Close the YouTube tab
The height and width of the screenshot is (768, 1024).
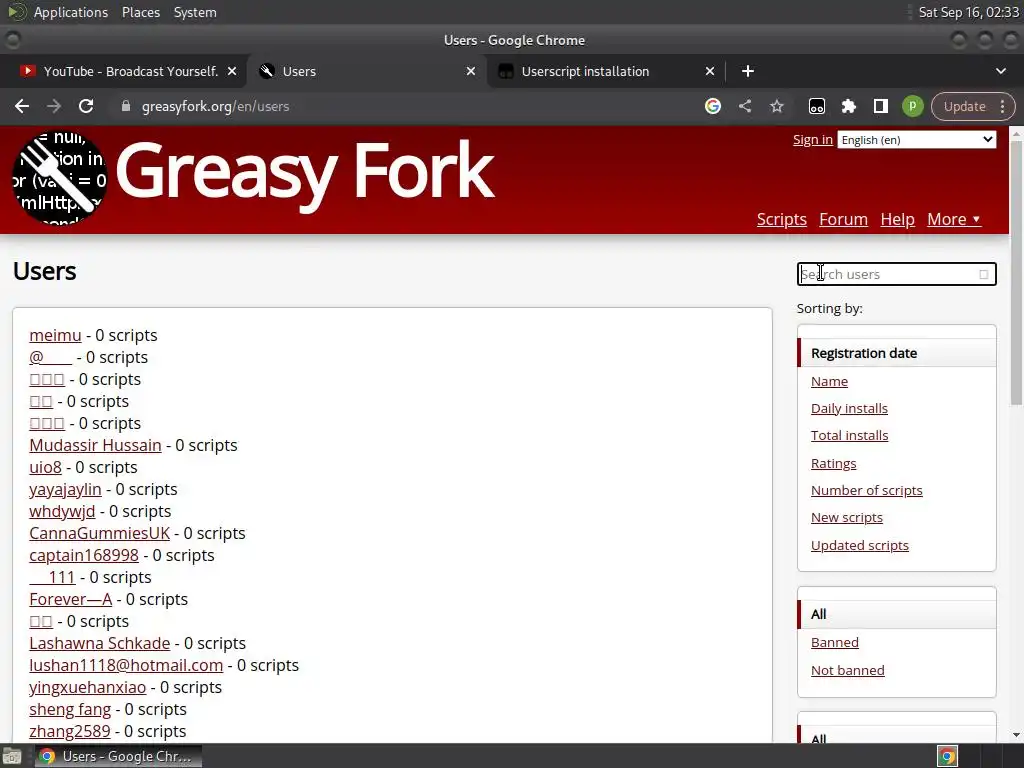point(232,71)
